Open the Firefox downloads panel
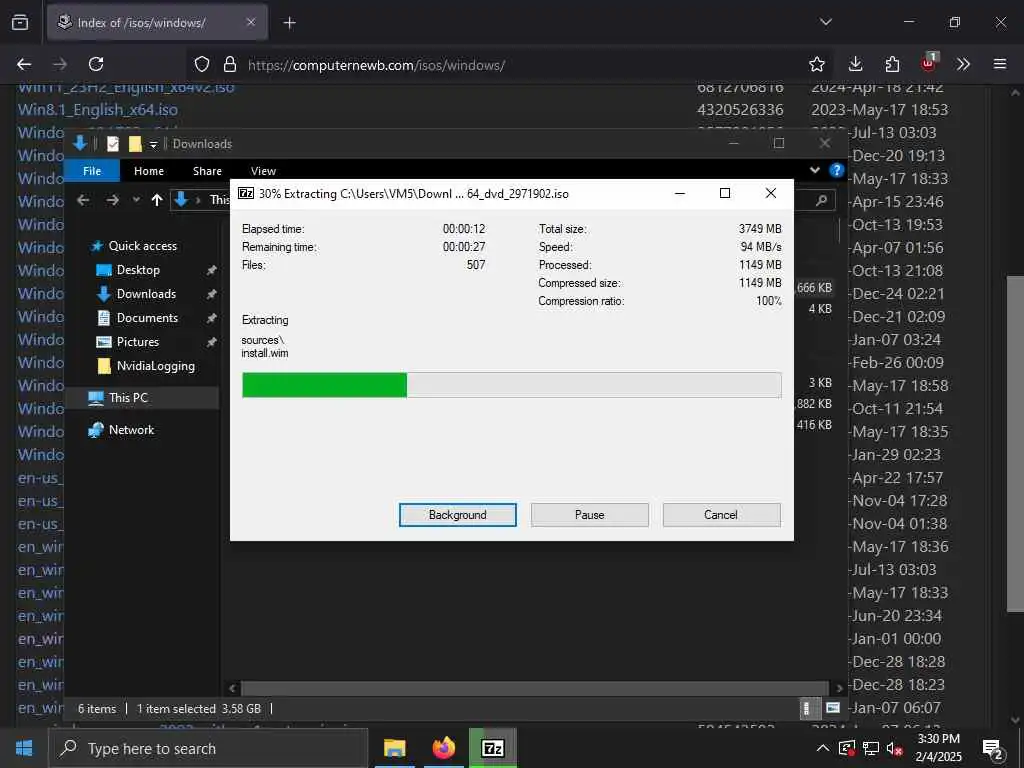Image resolution: width=1024 pixels, height=768 pixels. pos(855,64)
